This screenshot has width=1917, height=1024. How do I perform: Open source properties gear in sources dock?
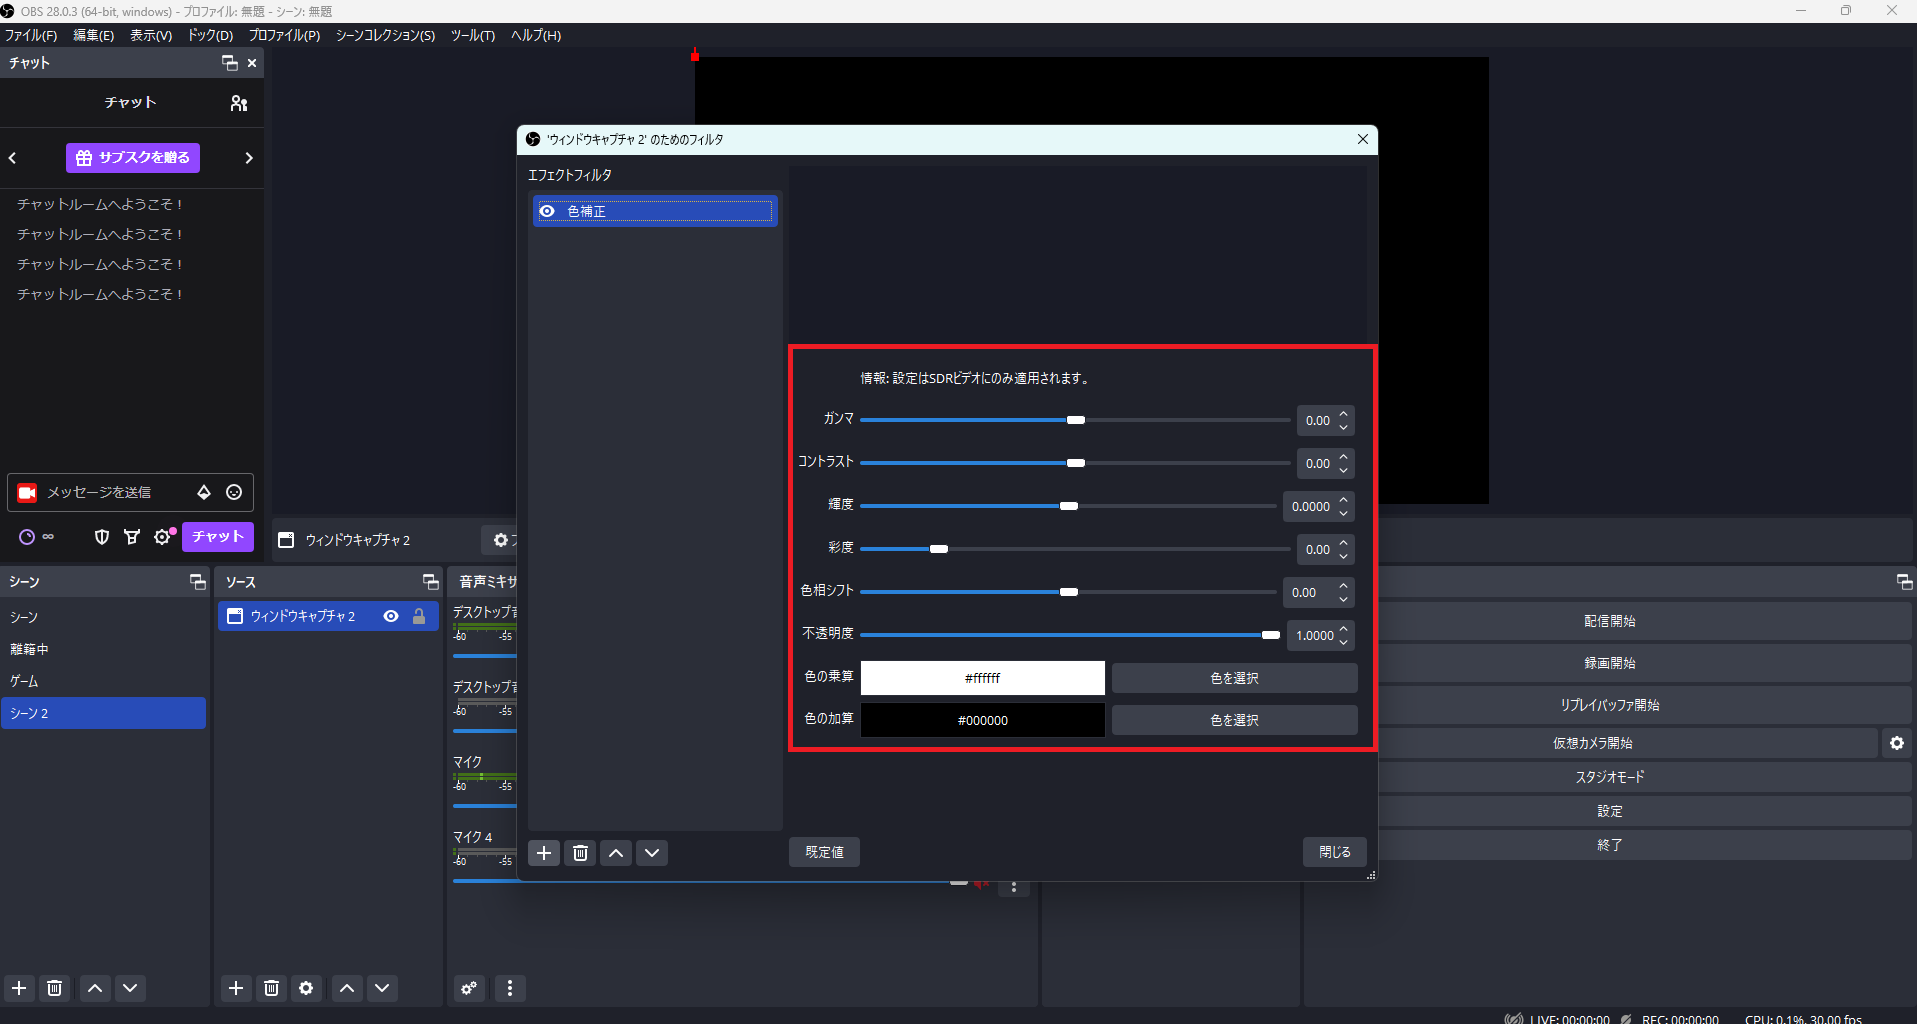pyautogui.click(x=306, y=988)
